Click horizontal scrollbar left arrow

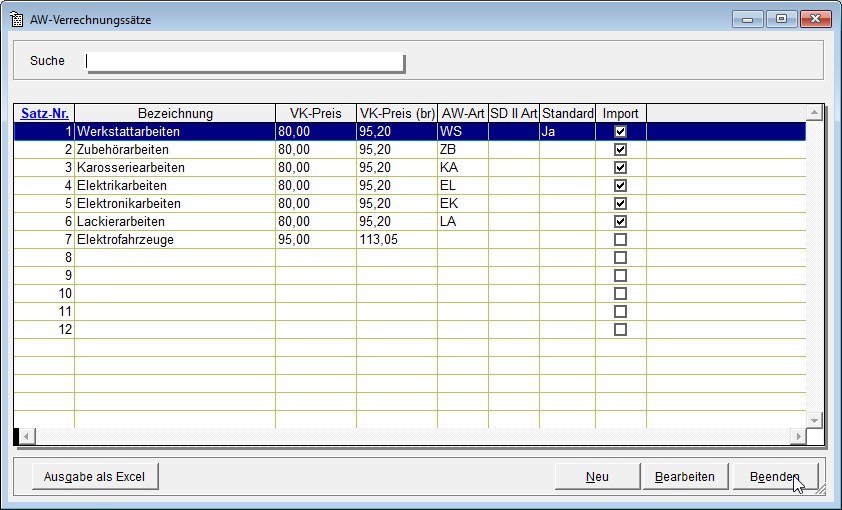pyautogui.click(x=26, y=436)
